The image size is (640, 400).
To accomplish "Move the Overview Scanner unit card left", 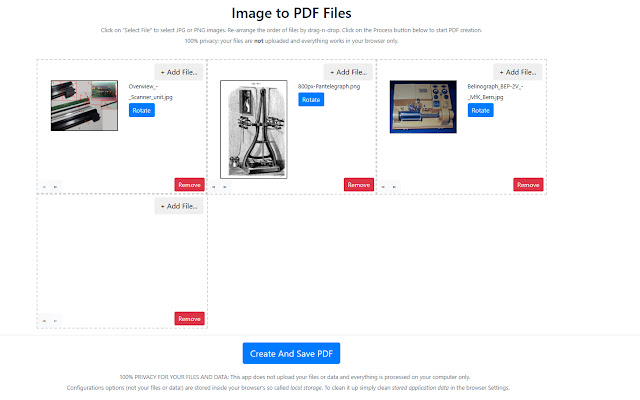I will (x=44, y=186).
